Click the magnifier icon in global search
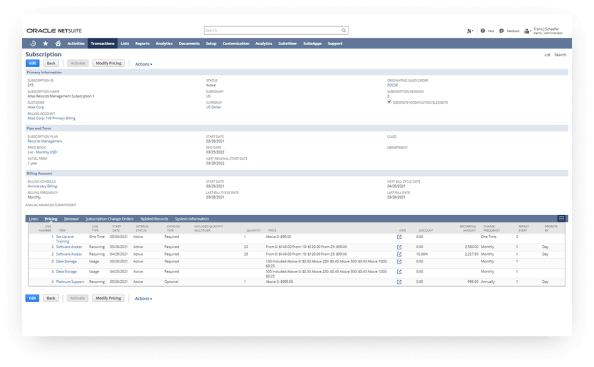This screenshot has height=367, width=594. pyautogui.click(x=344, y=30)
